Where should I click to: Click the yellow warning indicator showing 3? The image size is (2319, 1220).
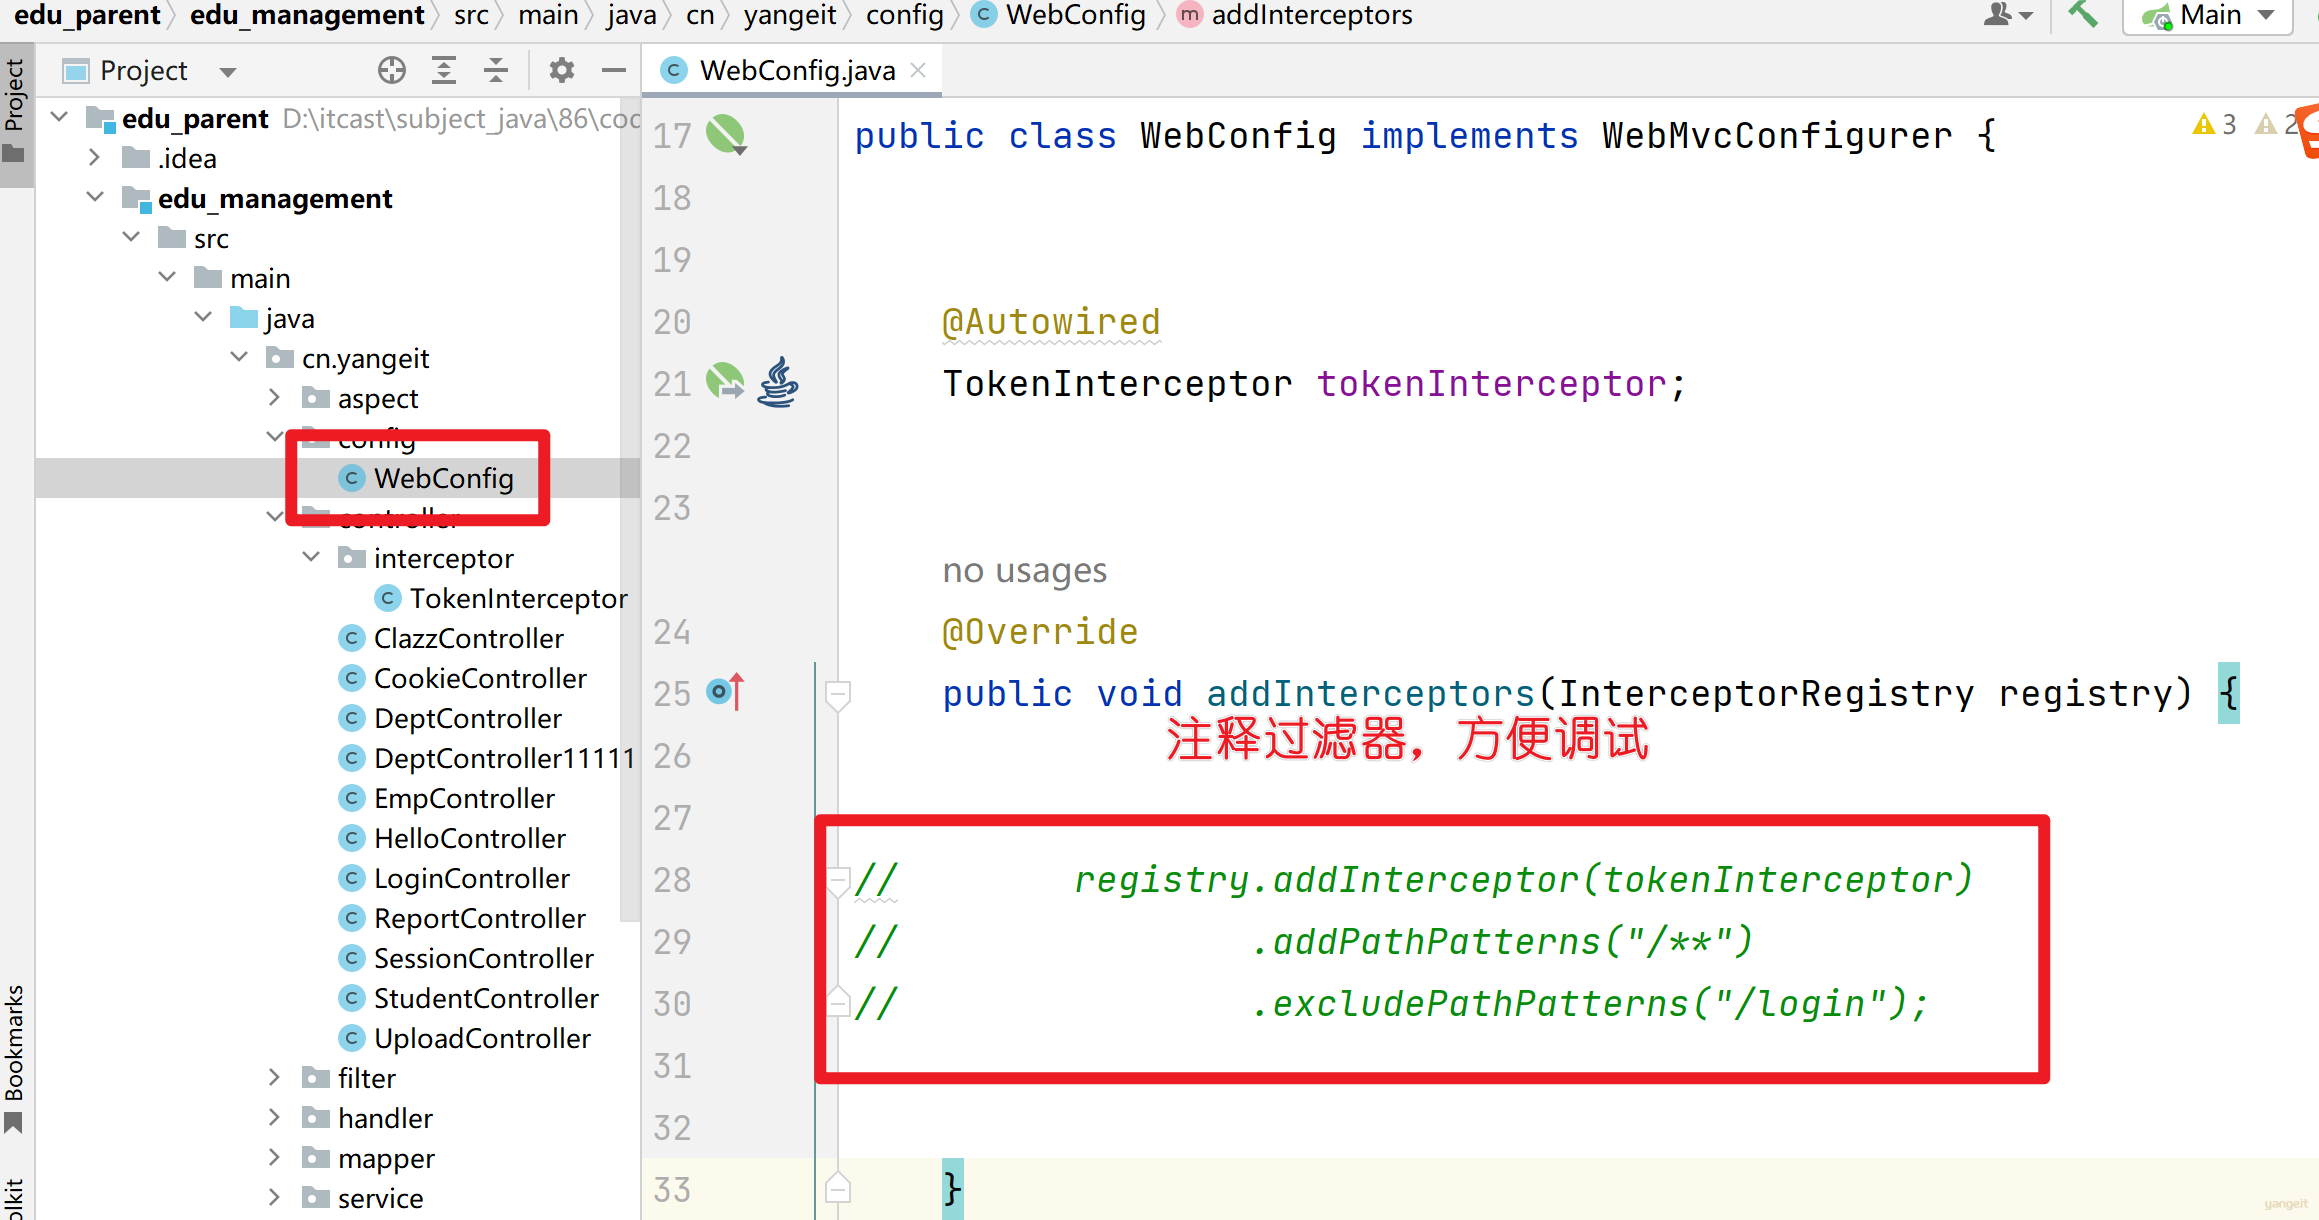tap(2214, 124)
